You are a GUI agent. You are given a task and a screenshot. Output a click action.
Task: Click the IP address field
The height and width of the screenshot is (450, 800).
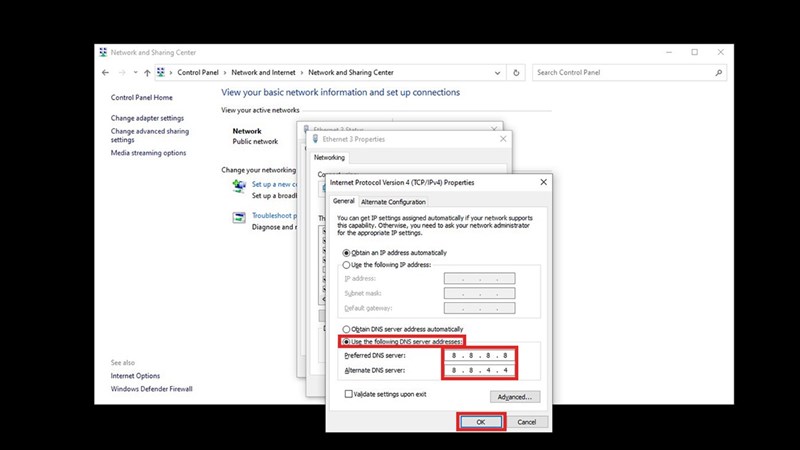click(480, 279)
